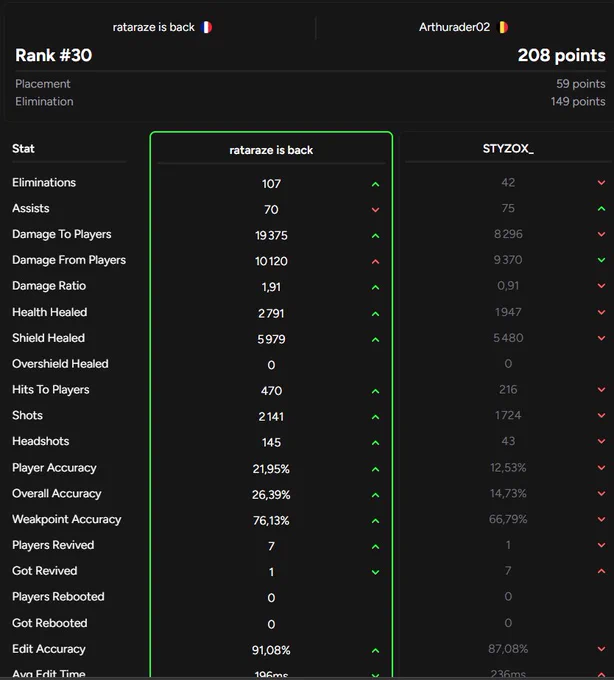
Task: Click the green arrow beside Headshots 145
Action: pos(376,443)
